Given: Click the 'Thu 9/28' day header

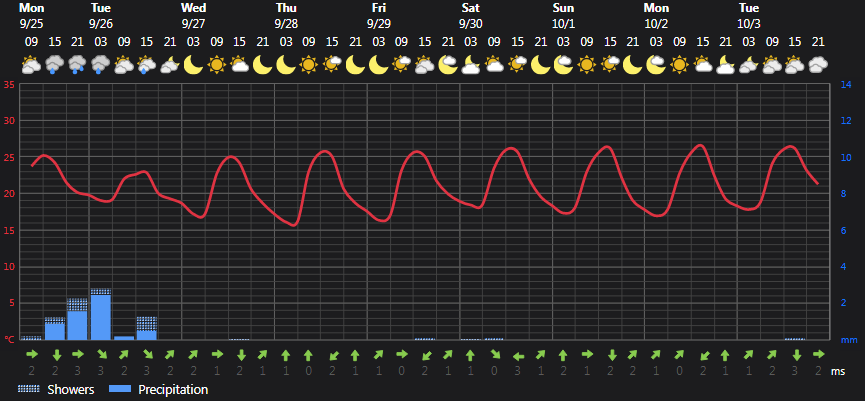Looking at the screenshot, I should point(286,16).
